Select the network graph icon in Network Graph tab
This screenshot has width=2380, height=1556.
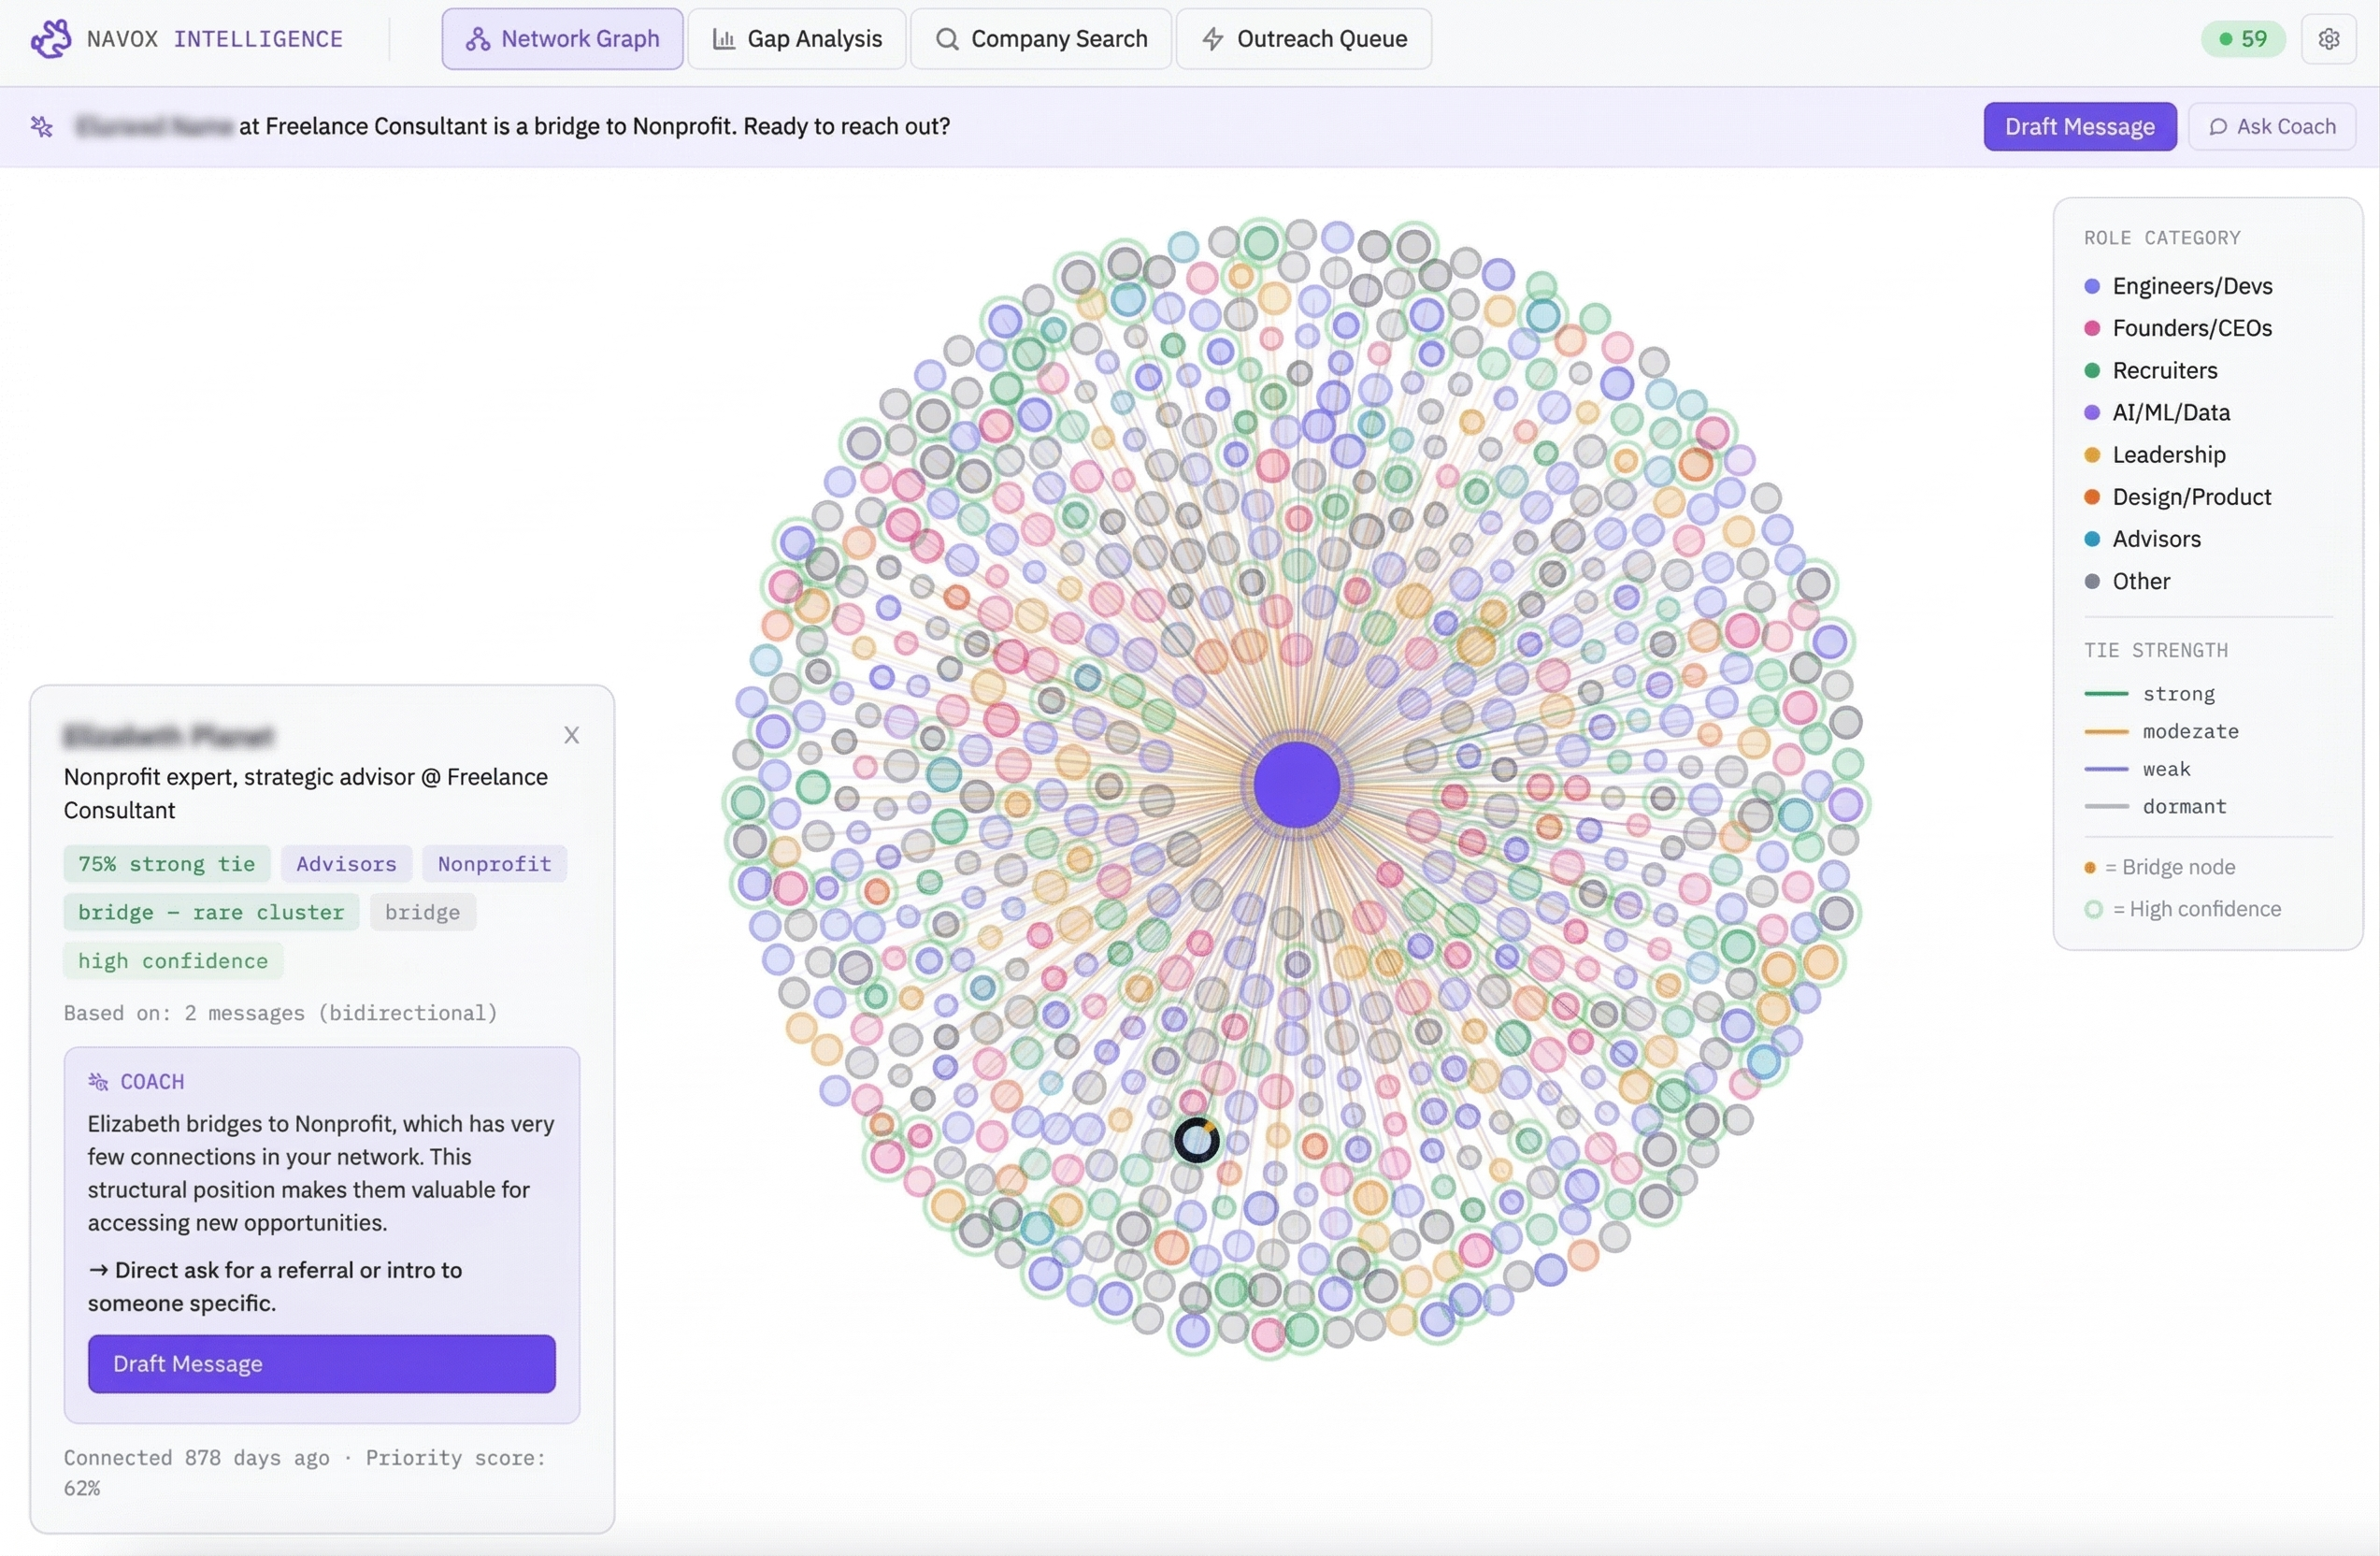pyautogui.click(x=478, y=39)
